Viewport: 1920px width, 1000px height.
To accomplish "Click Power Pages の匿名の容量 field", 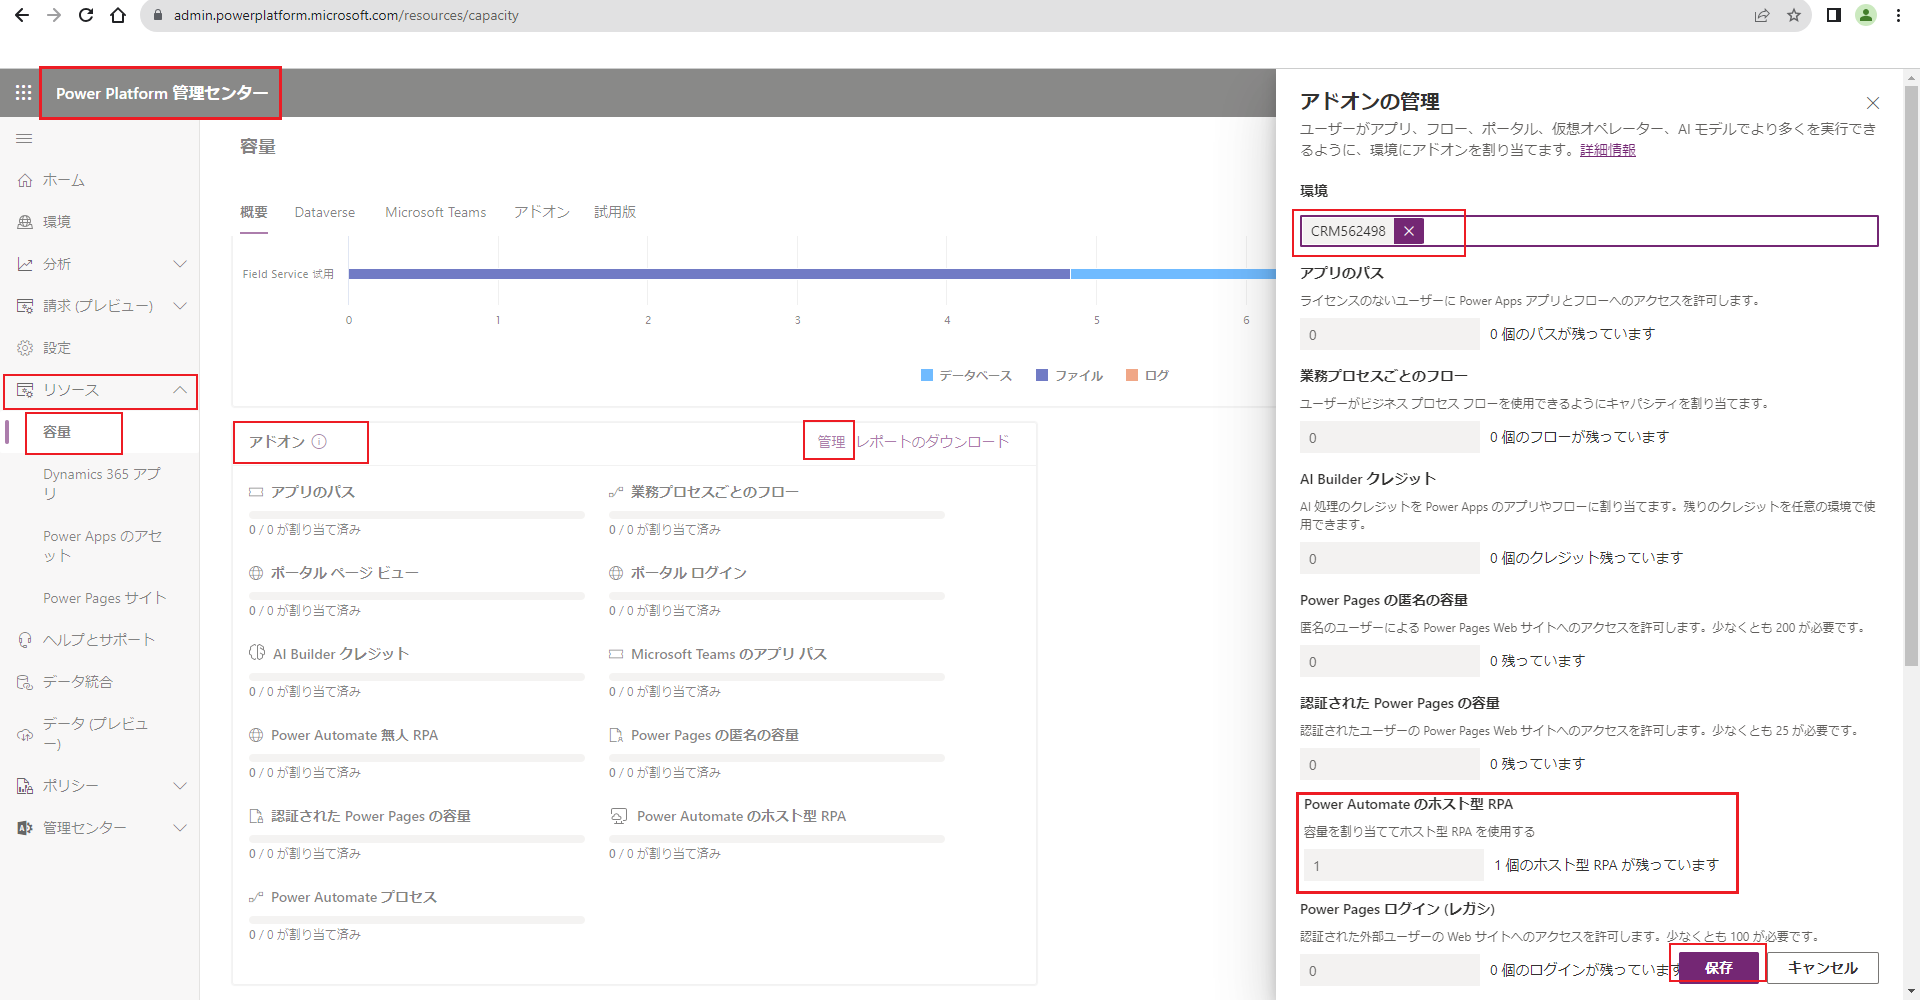I will [1390, 661].
